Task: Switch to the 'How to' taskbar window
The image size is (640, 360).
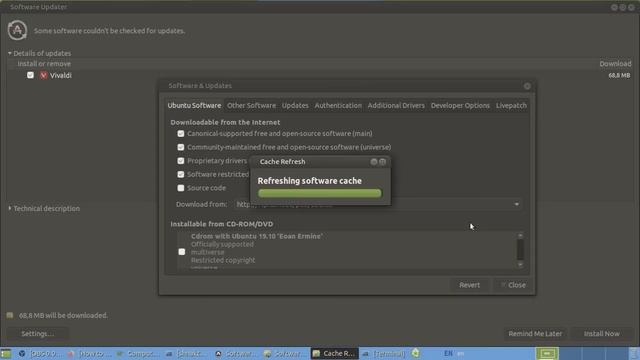Action: click(x=89, y=353)
